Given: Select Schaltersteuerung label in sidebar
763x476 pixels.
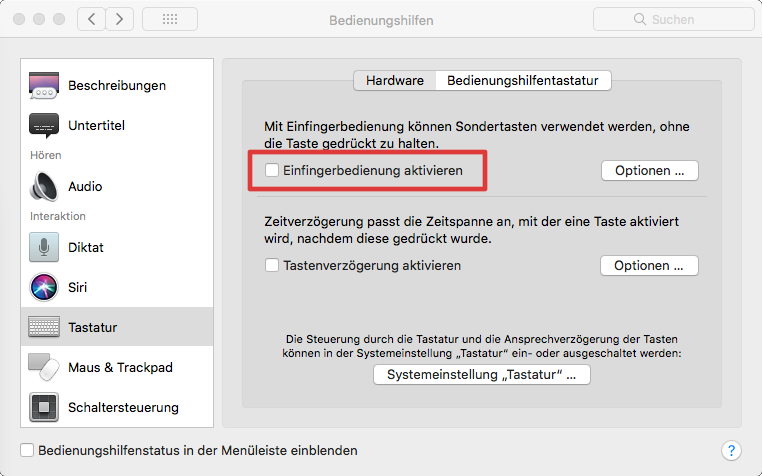Looking at the screenshot, I should [x=123, y=407].
